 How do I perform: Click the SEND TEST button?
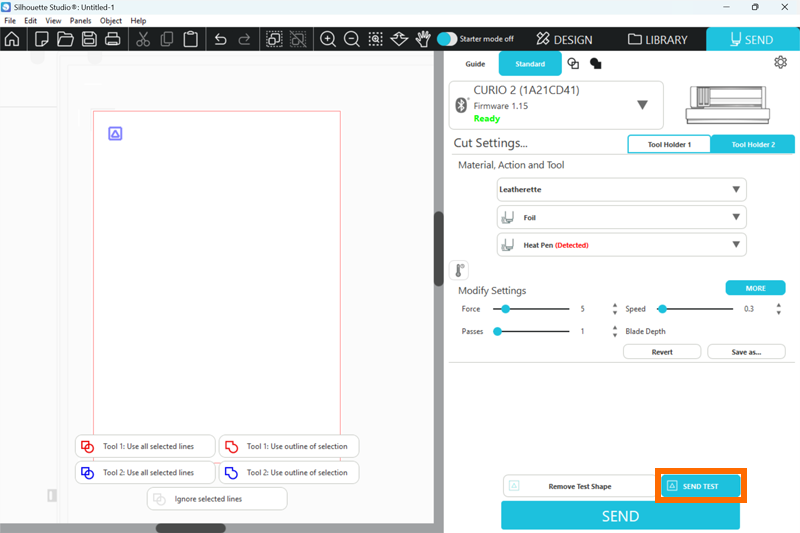(700, 486)
